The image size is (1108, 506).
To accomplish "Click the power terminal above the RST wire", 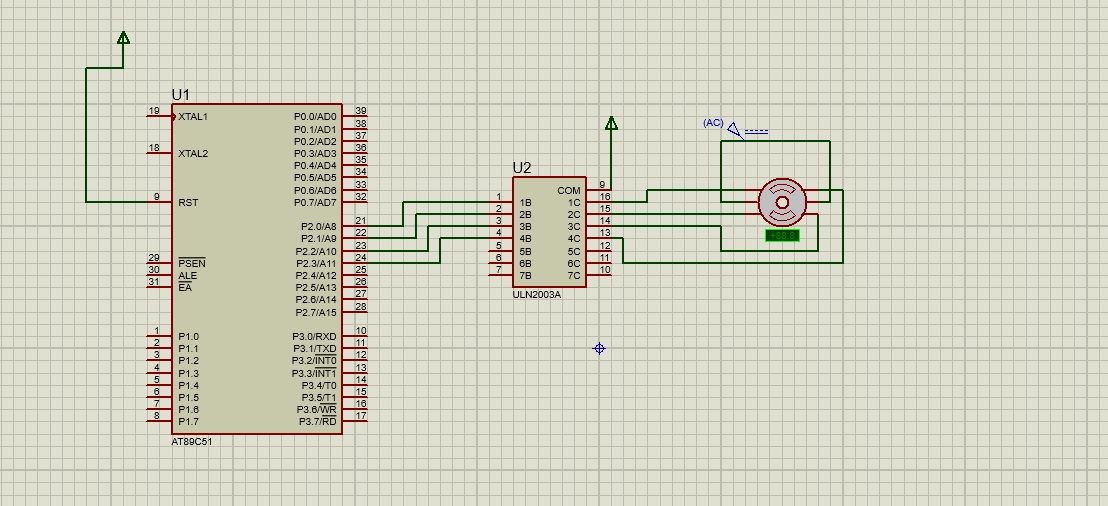I will coord(123,39).
